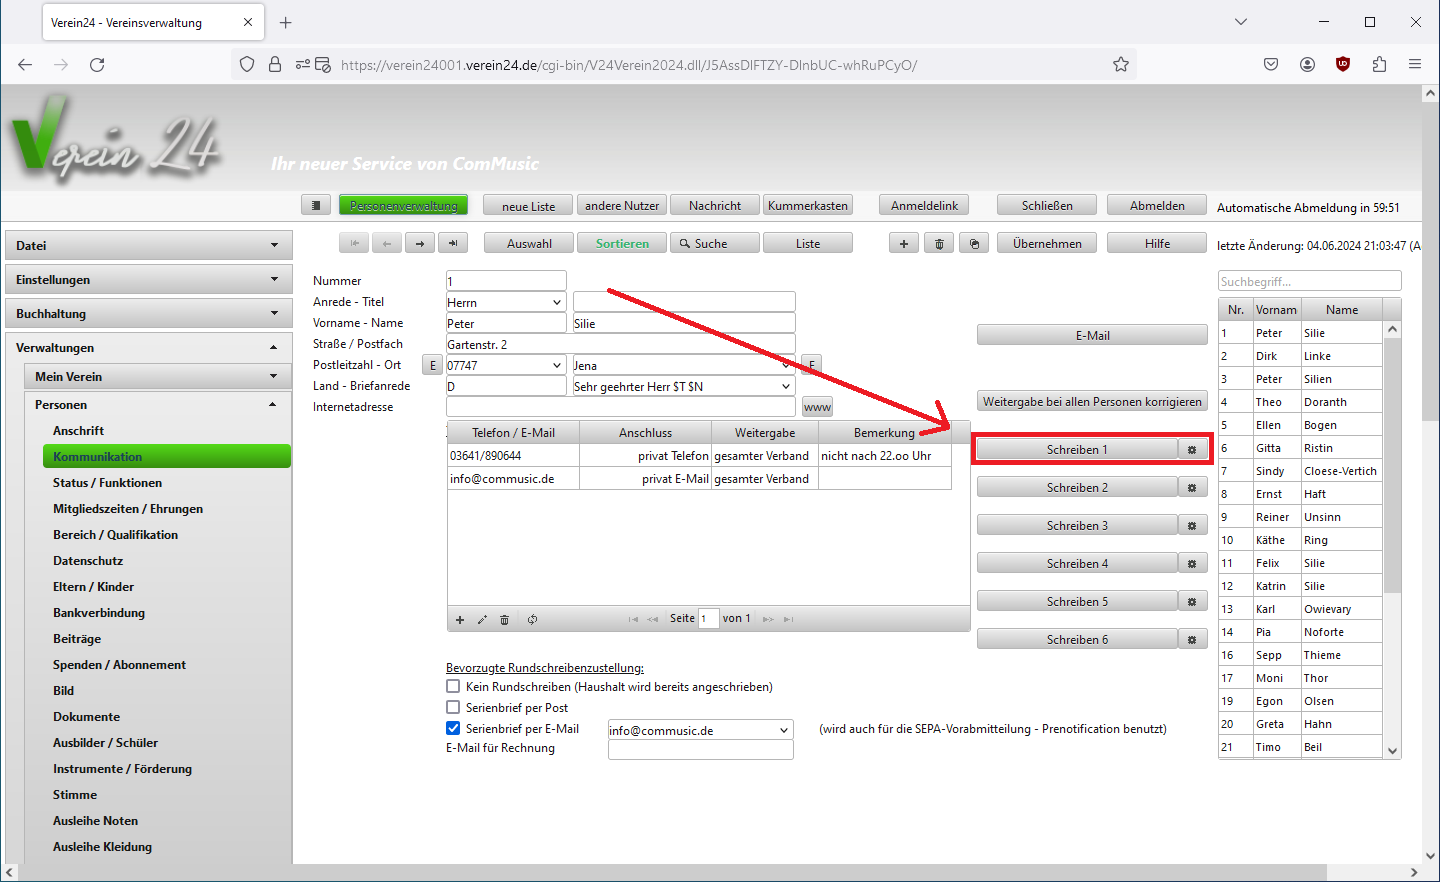Open the gear settings for Schreiben 2

(x=1192, y=488)
